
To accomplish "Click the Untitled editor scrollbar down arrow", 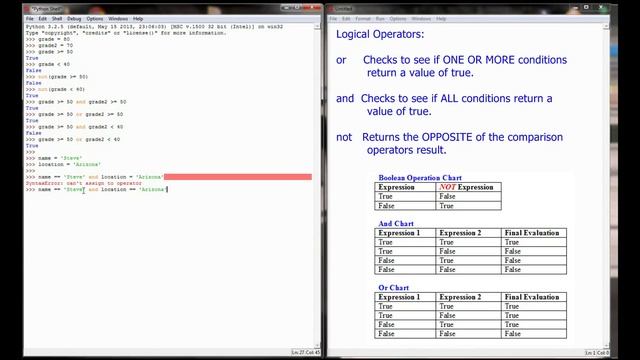I will click(606, 346).
